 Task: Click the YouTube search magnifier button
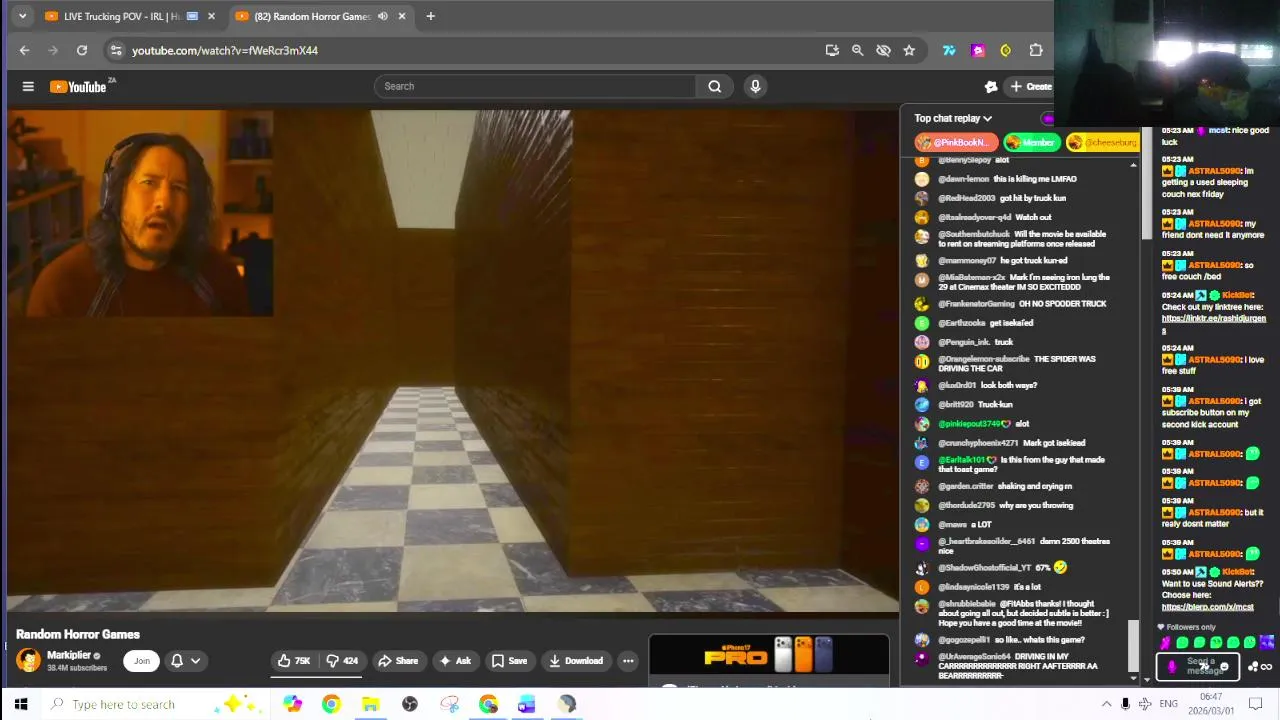tap(714, 86)
